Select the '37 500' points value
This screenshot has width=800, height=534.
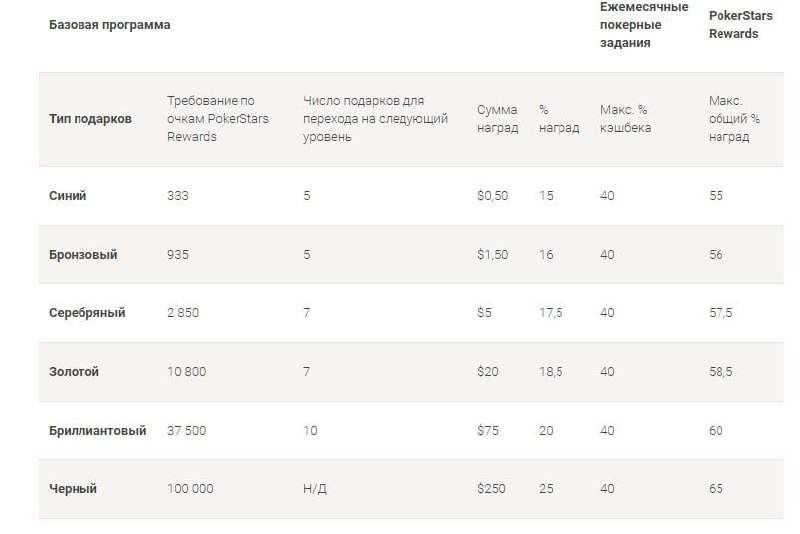(x=187, y=431)
